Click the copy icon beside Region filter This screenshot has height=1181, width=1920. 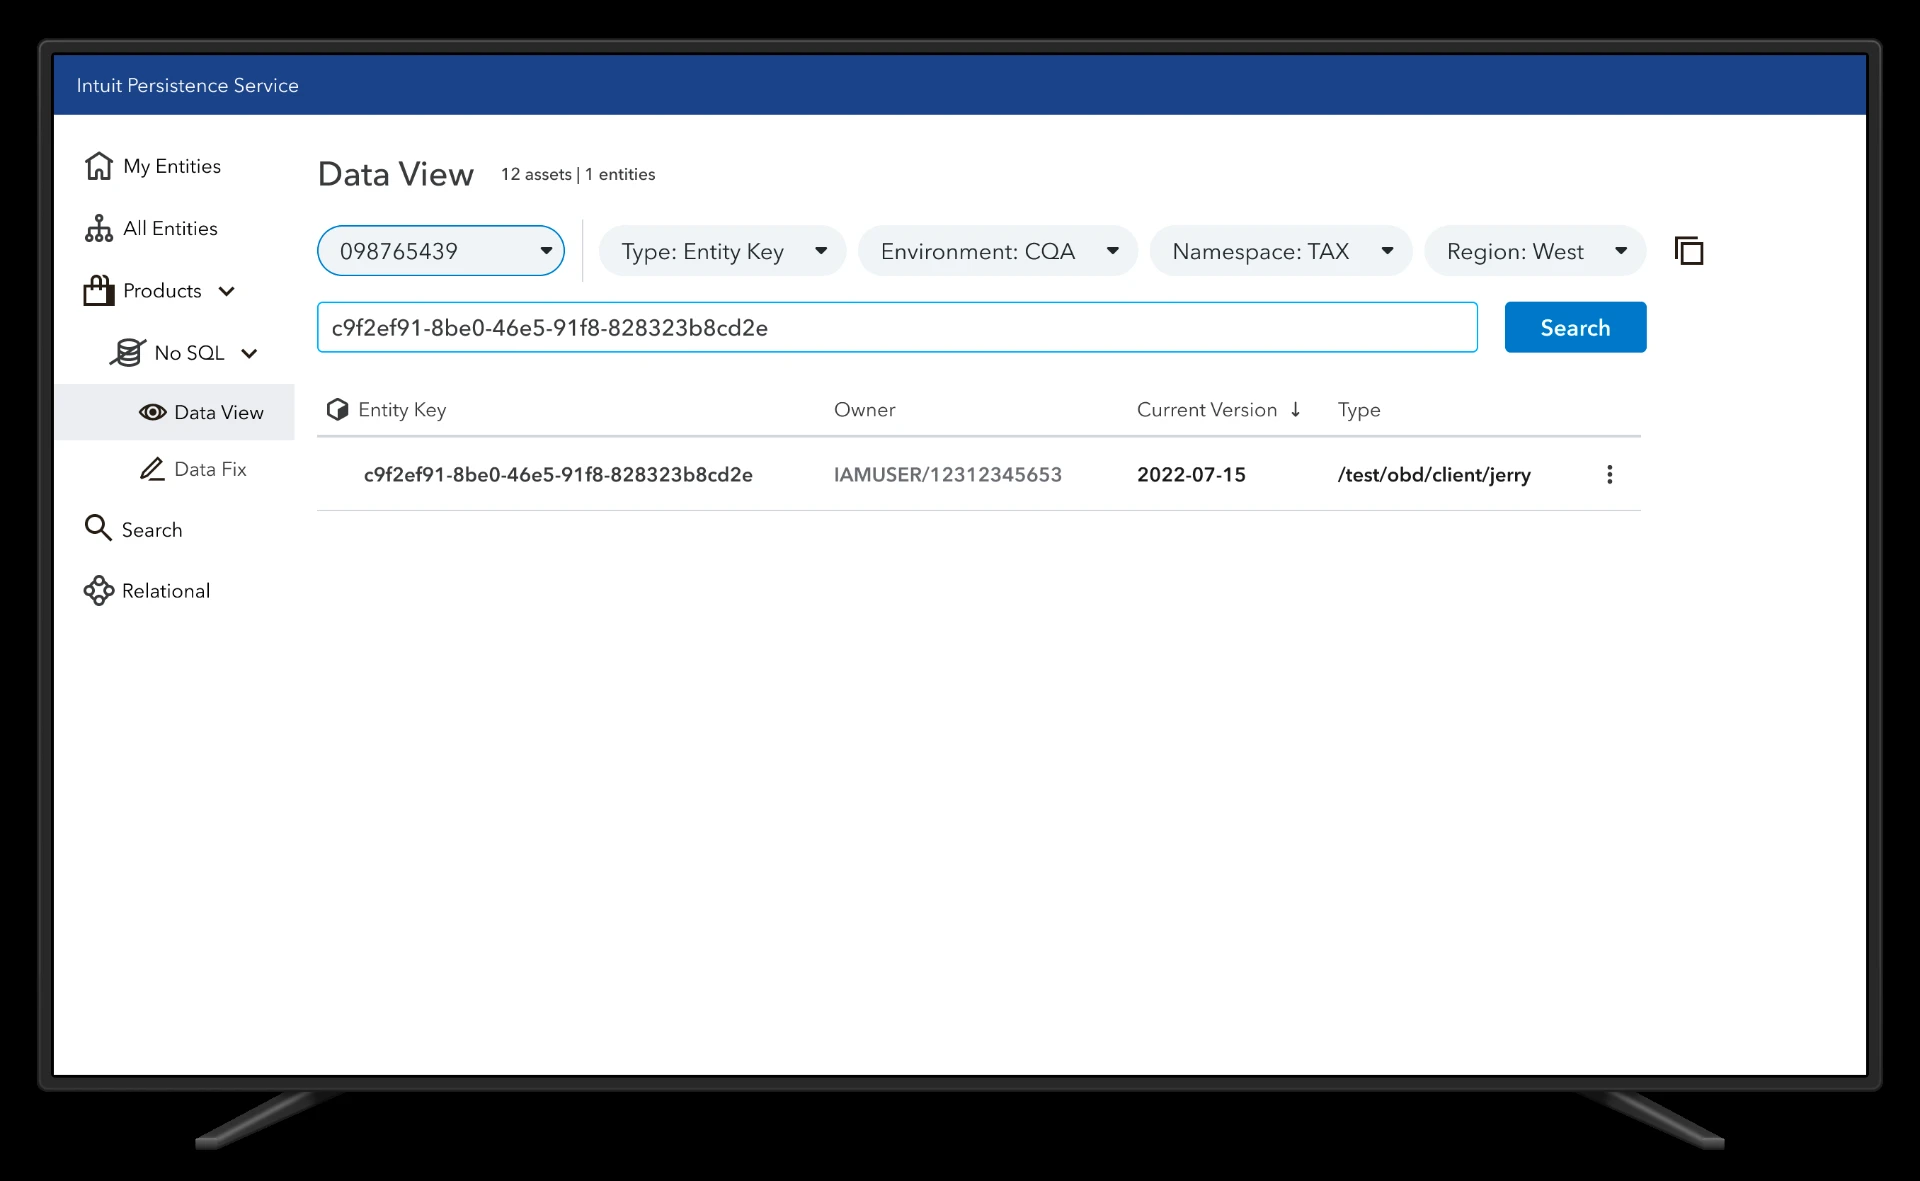click(x=1689, y=251)
